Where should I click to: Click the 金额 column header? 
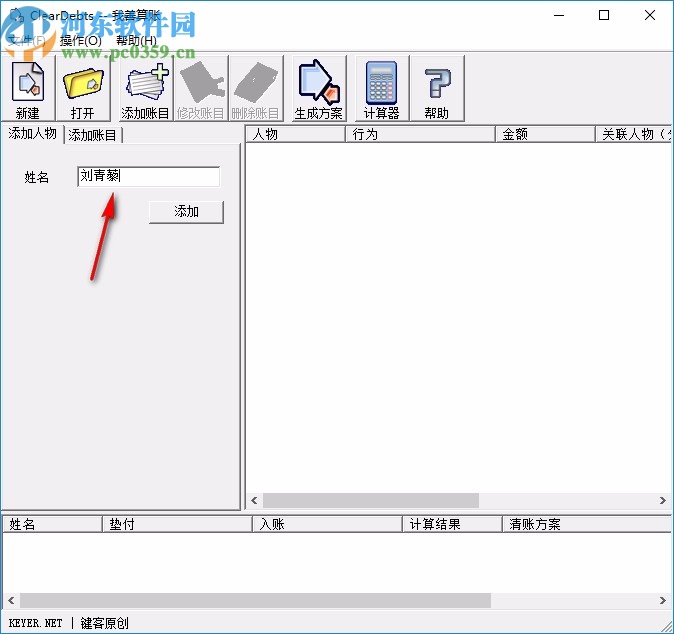click(545, 135)
